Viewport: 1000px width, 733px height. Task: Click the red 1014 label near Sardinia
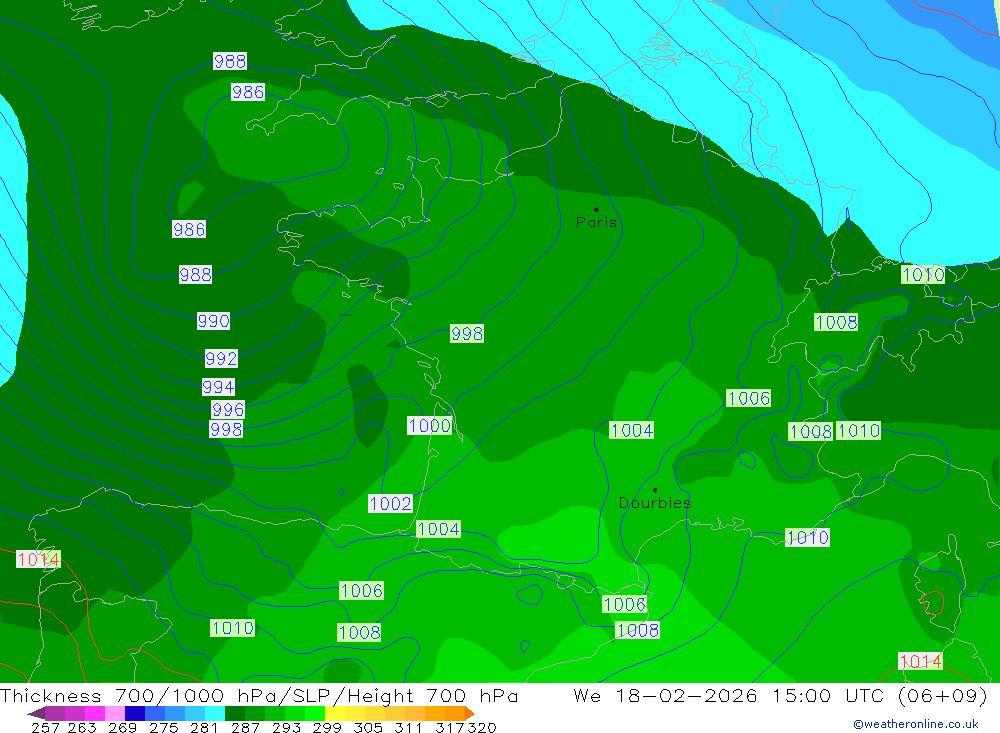[x=920, y=662]
